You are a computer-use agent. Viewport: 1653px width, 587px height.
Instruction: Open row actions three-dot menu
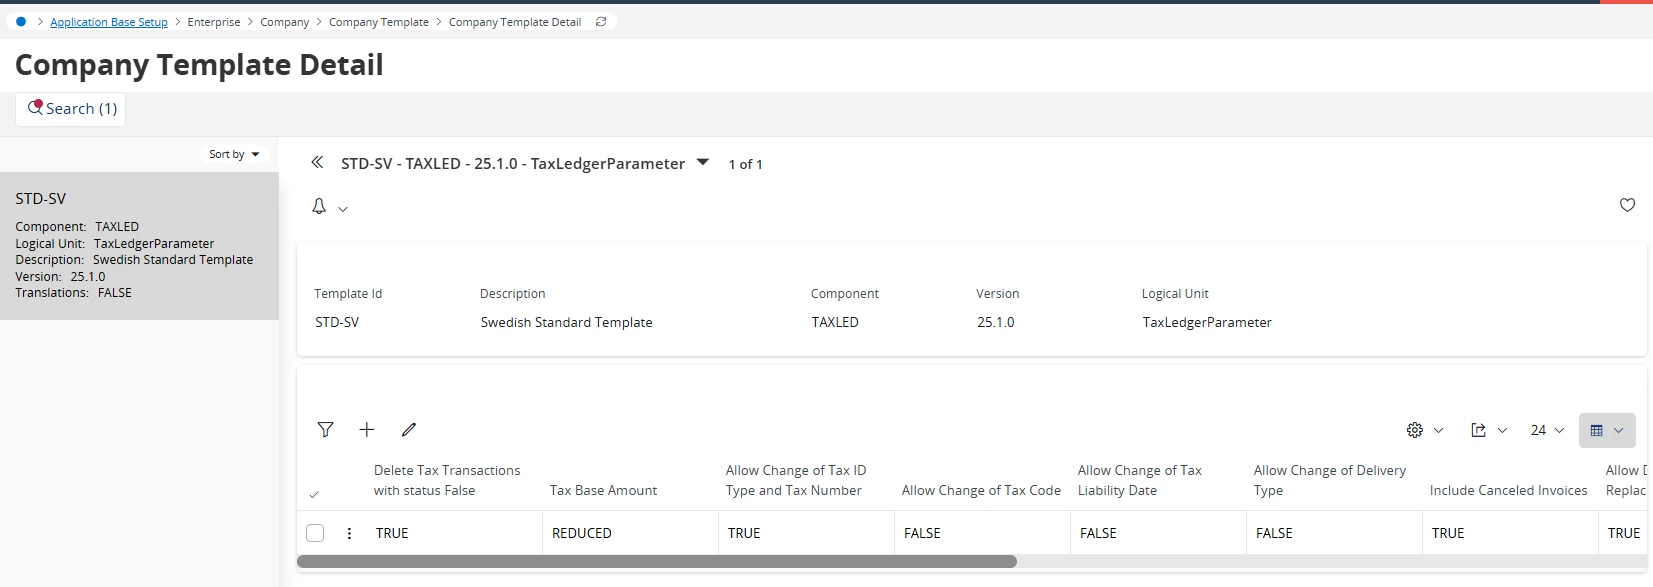(x=349, y=533)
